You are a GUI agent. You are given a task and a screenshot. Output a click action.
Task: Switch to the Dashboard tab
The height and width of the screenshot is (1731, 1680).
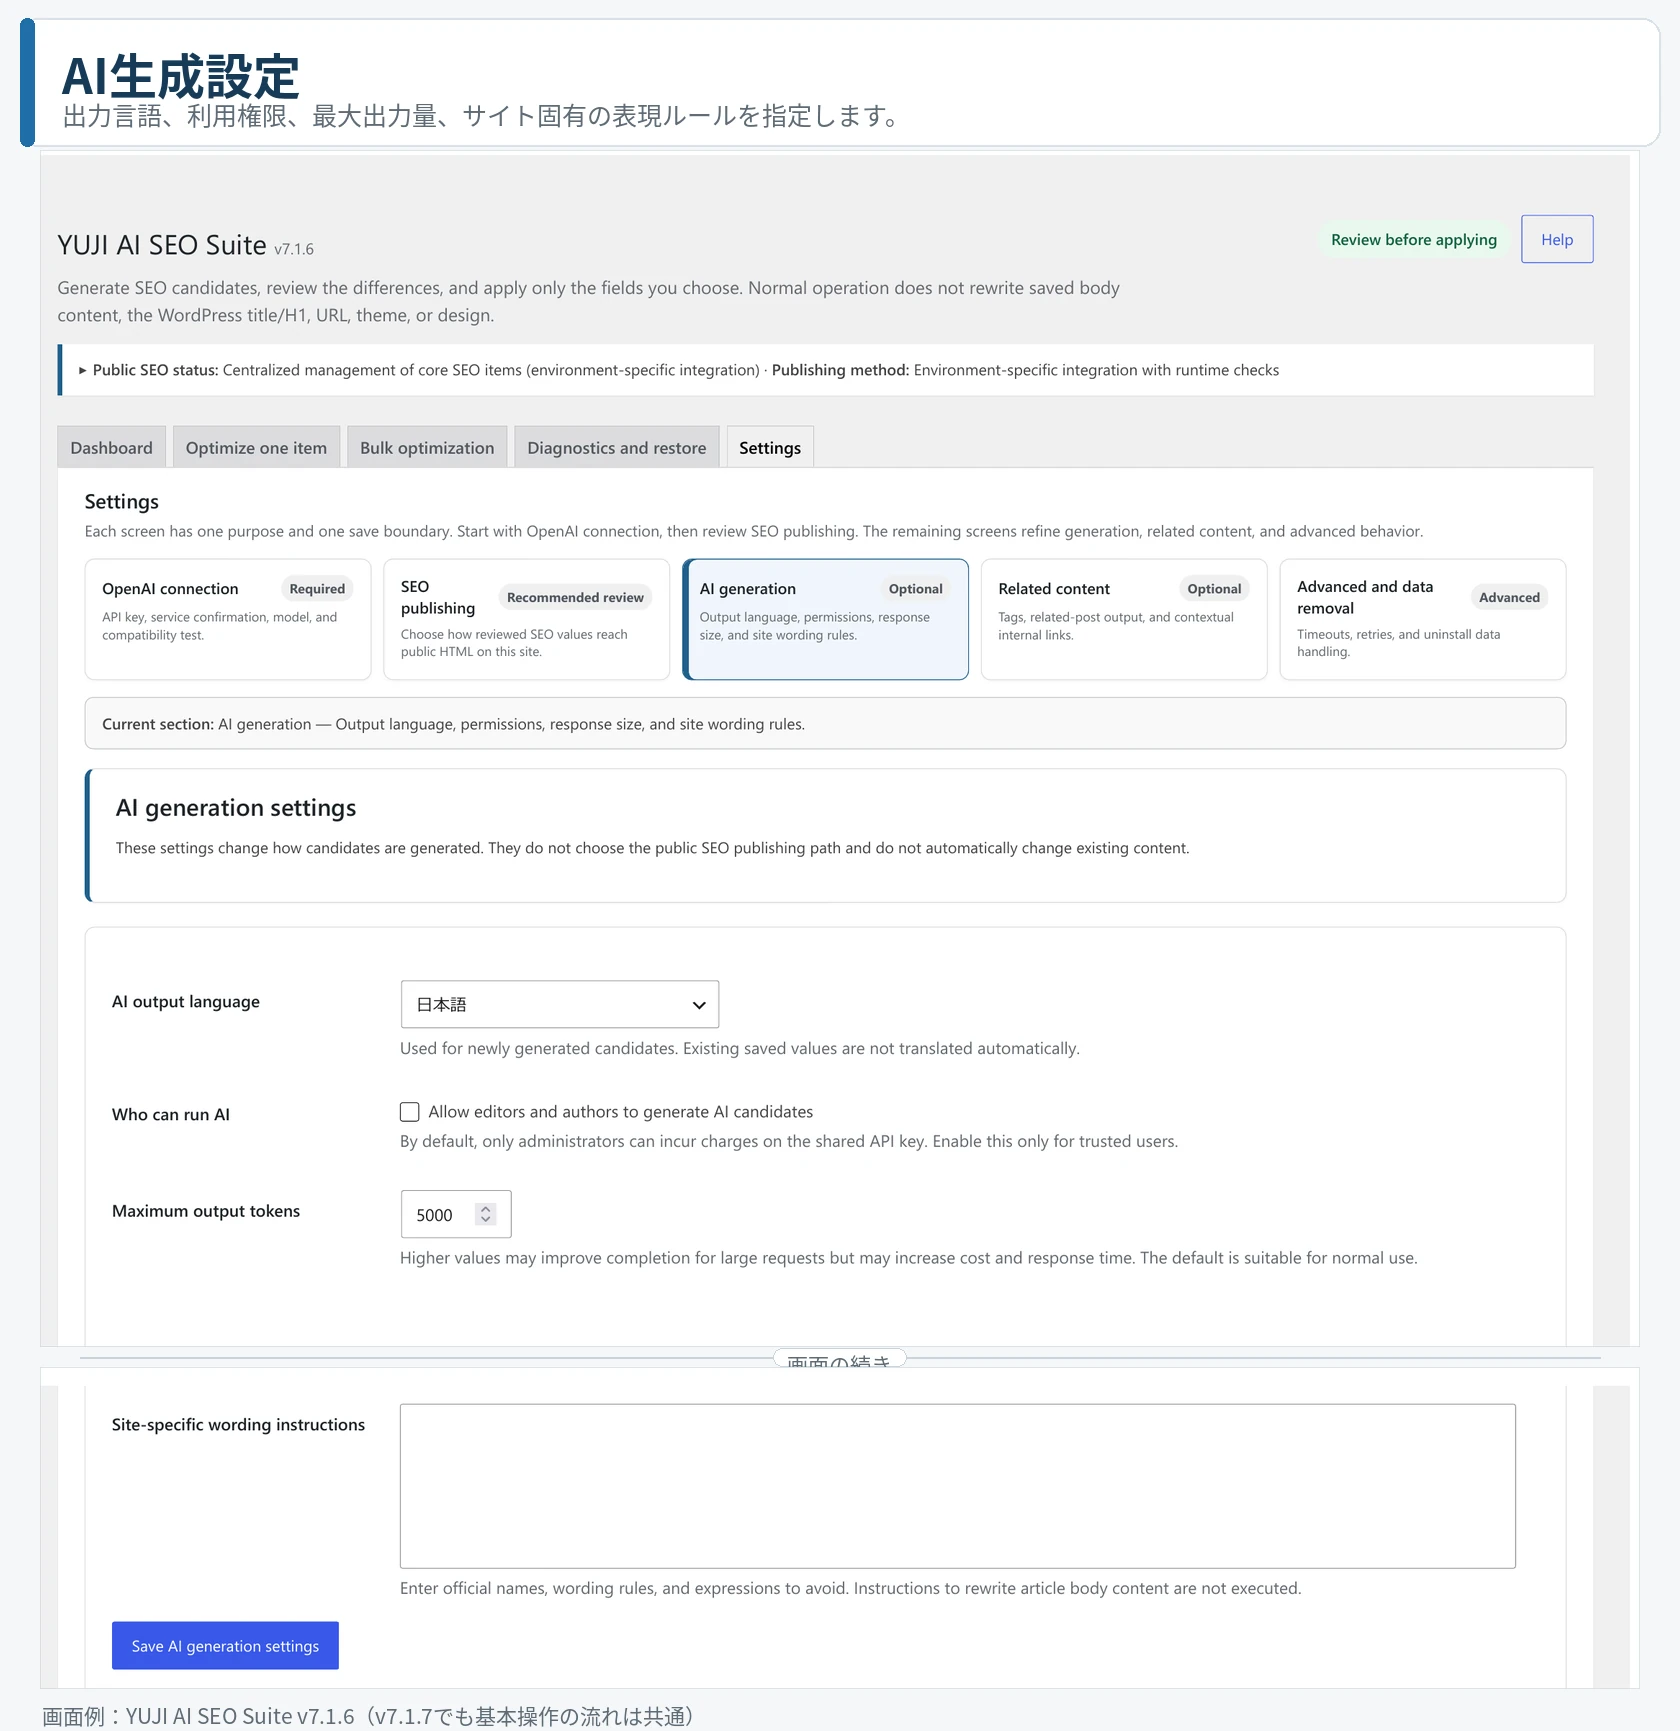click(x=111, y=447)
